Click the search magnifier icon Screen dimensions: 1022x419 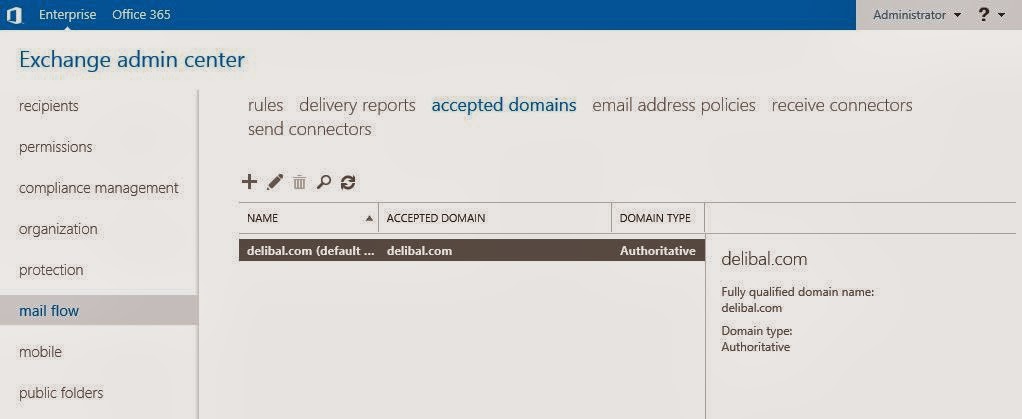coord(323,182)
